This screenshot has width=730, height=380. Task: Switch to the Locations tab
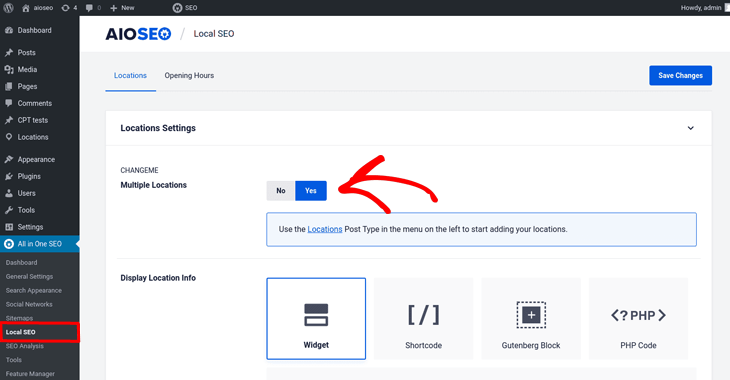coord(130,75)
